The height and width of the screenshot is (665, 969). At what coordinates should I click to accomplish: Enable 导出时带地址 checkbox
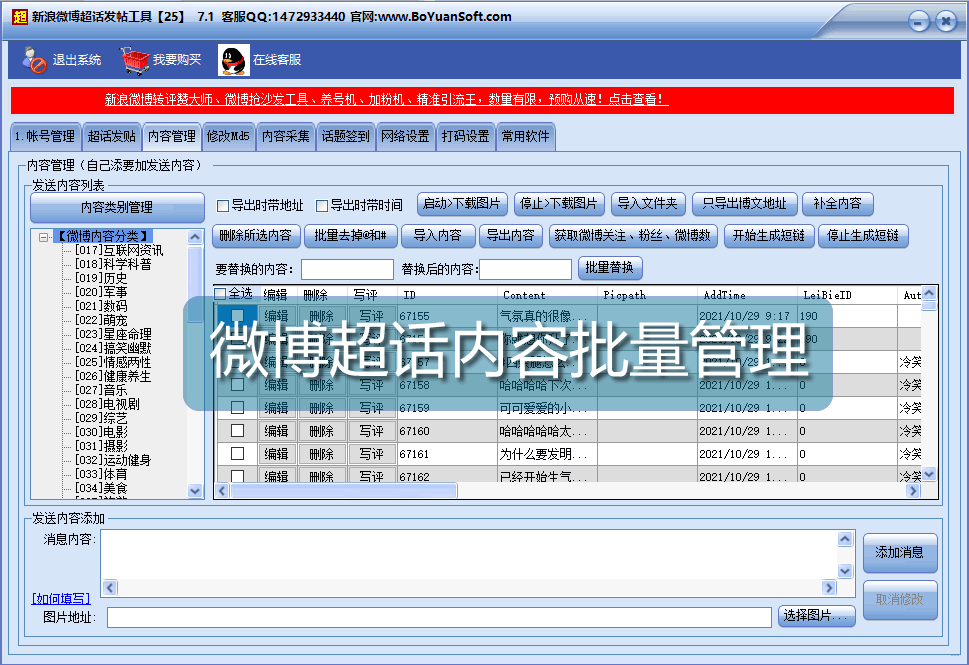click(223, 205)
